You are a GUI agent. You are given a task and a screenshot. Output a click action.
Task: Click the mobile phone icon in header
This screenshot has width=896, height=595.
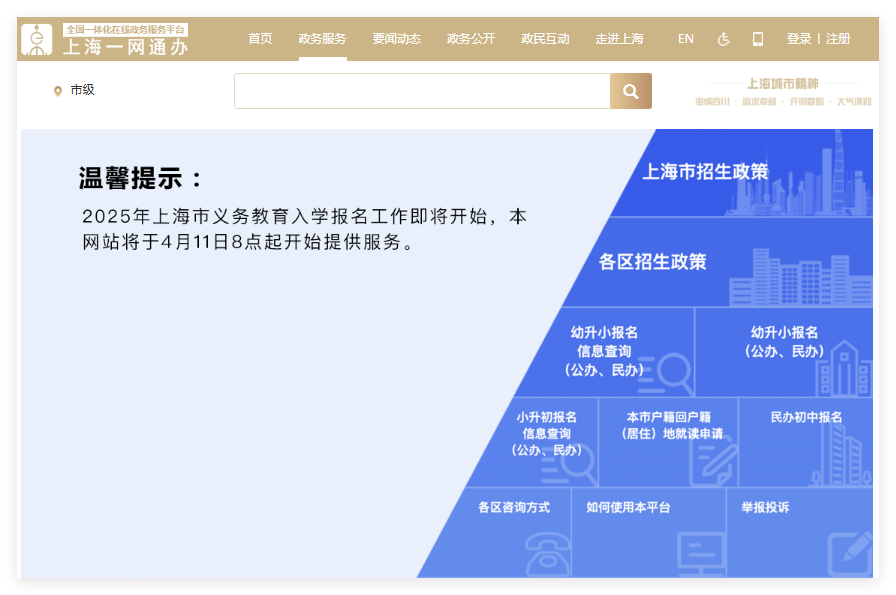(x=758, y=39)
